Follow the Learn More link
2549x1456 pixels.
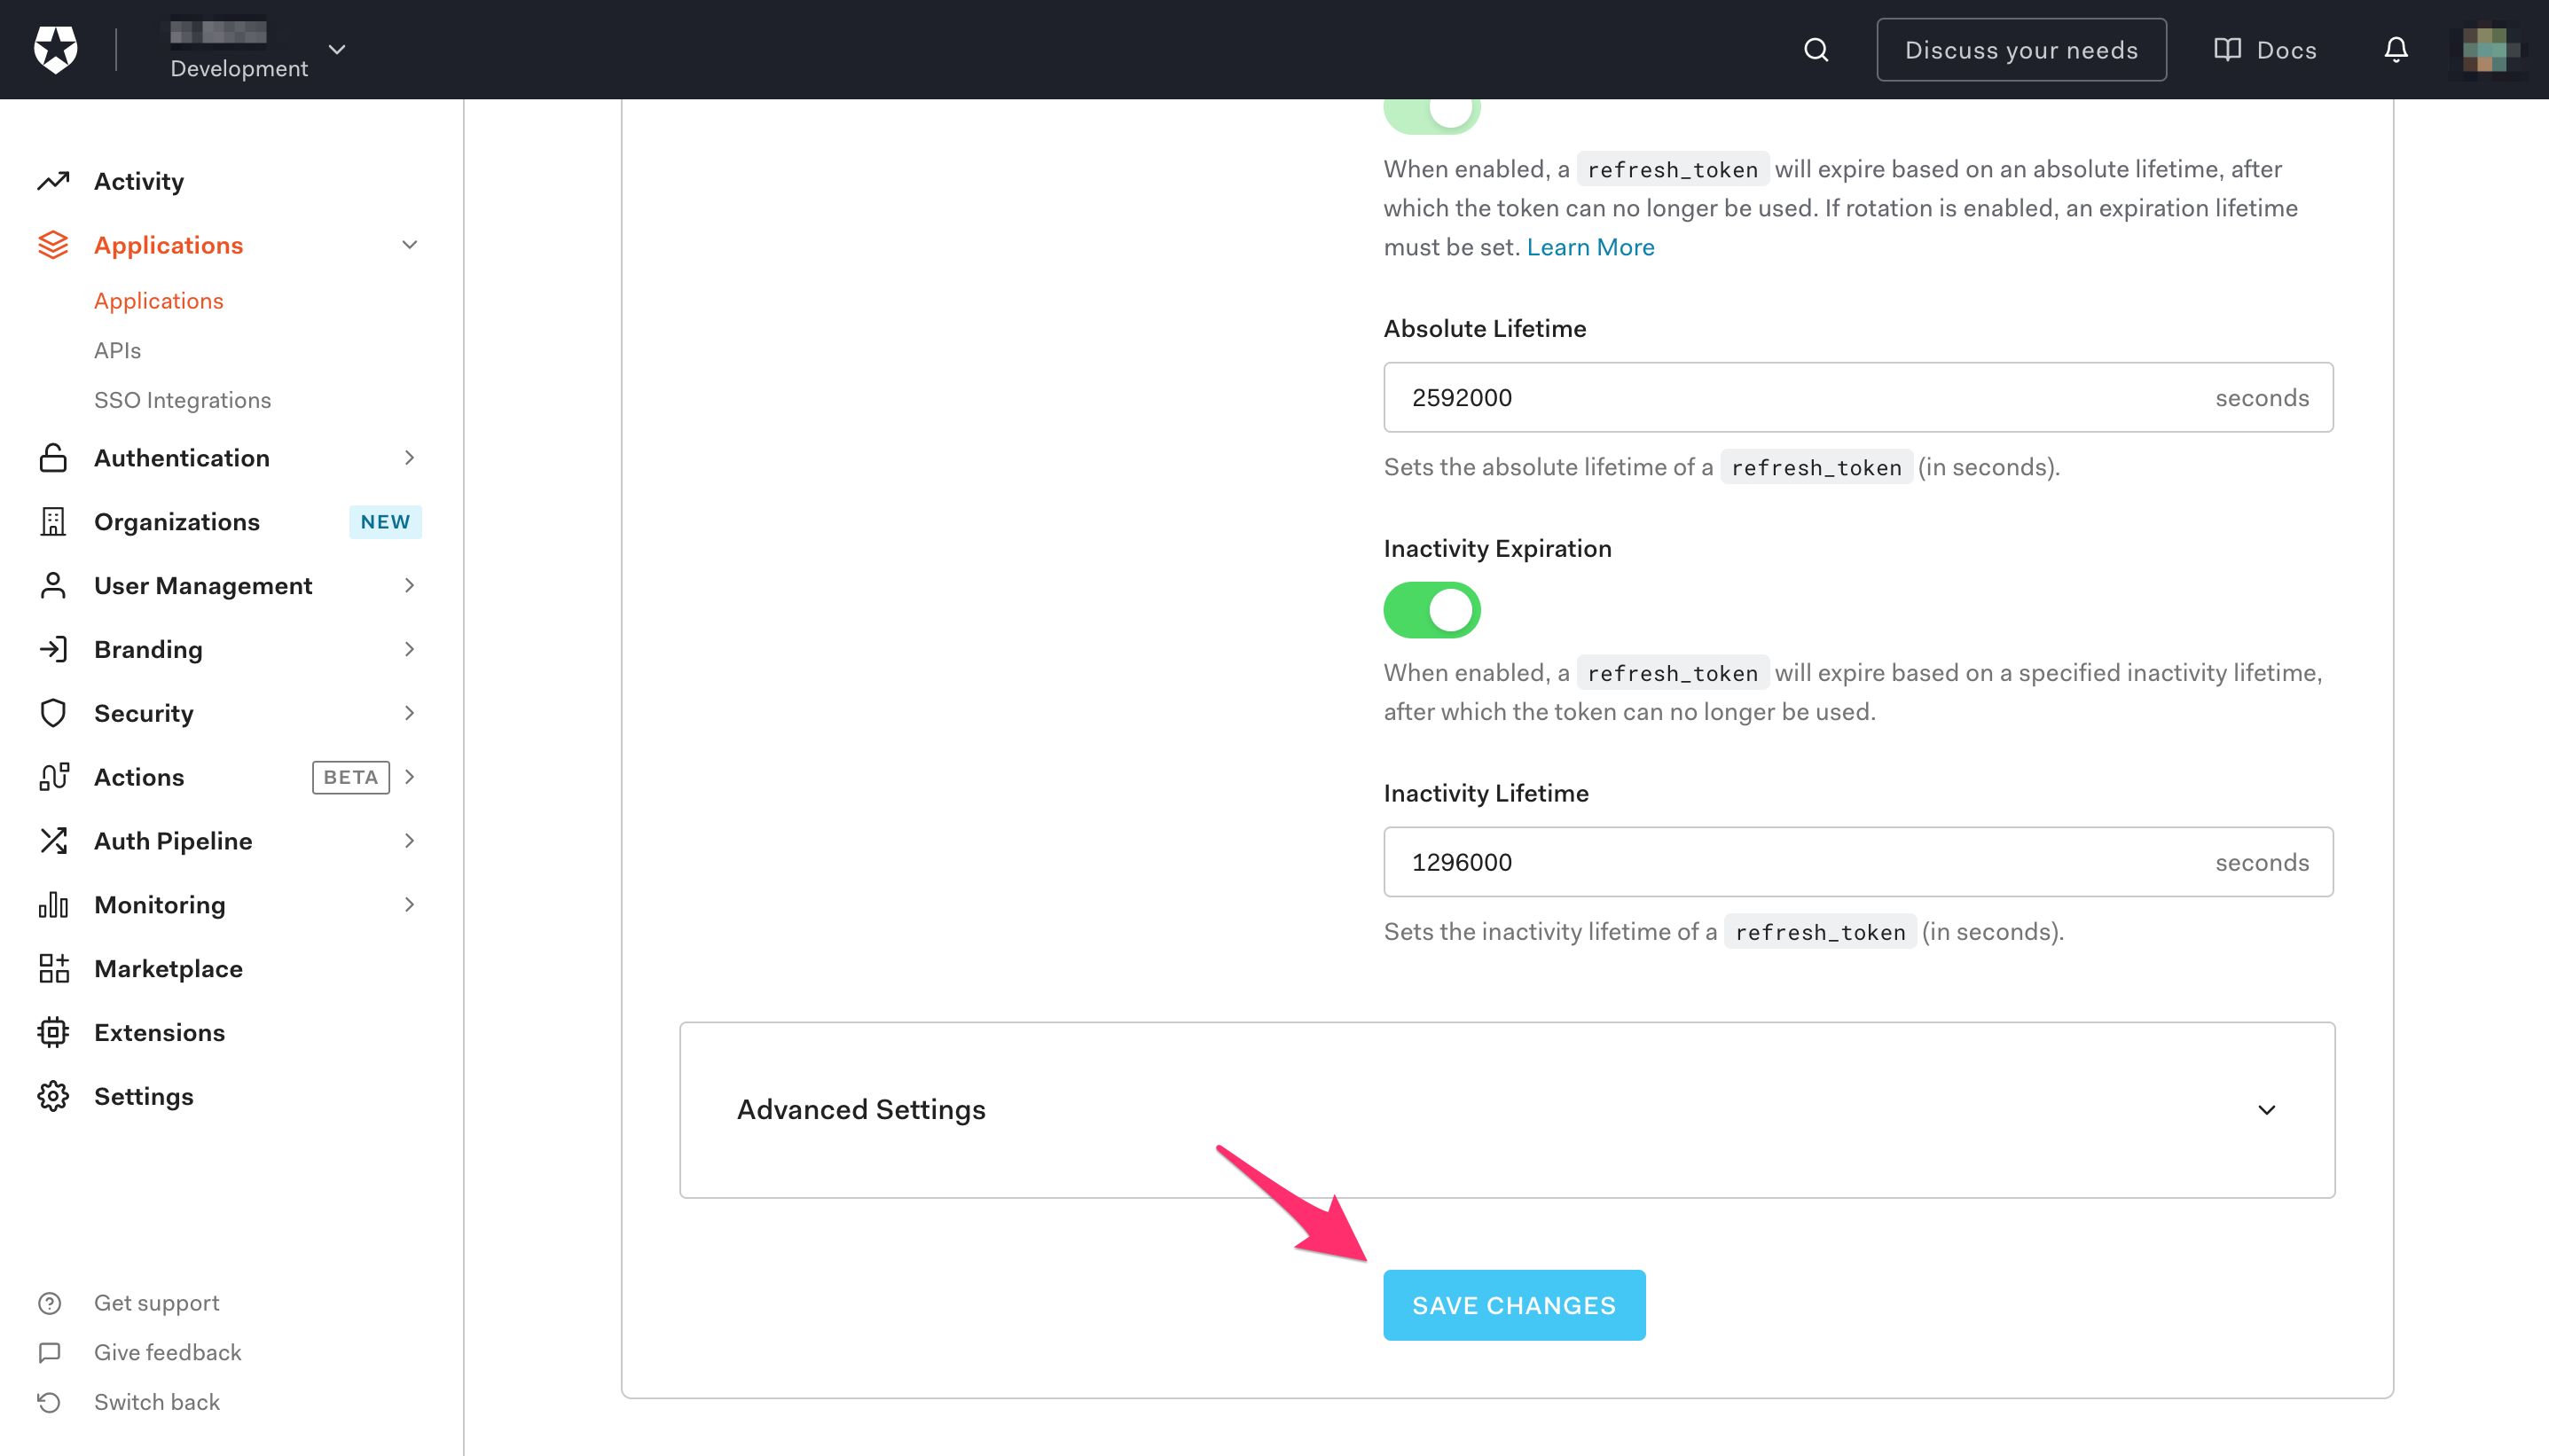coord(1590,247)
